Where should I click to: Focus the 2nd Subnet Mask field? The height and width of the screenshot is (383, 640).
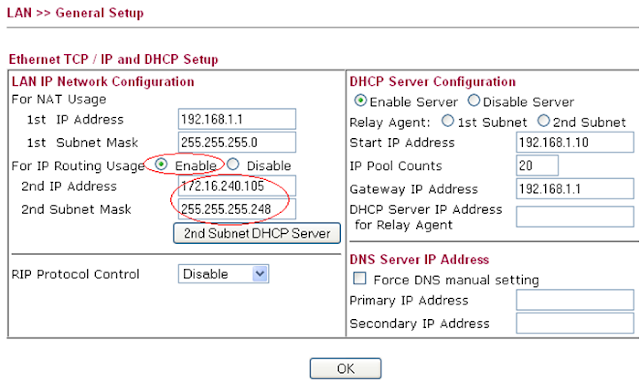coord(237,209)
